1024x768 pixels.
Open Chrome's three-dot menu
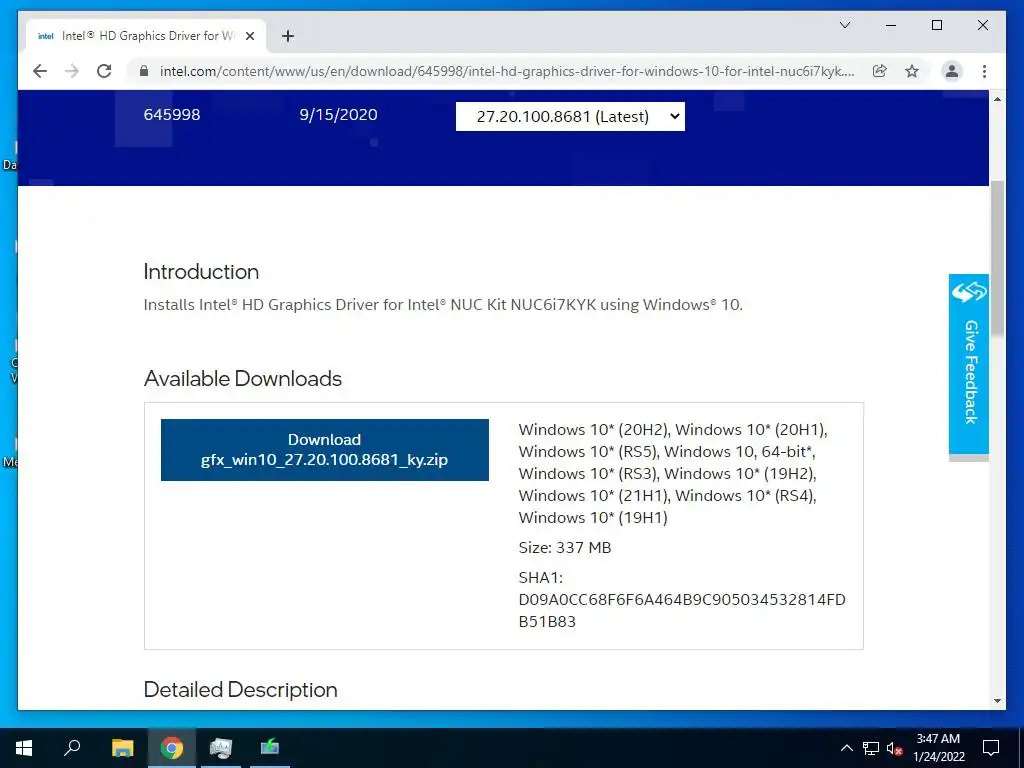tap(984, 71)
